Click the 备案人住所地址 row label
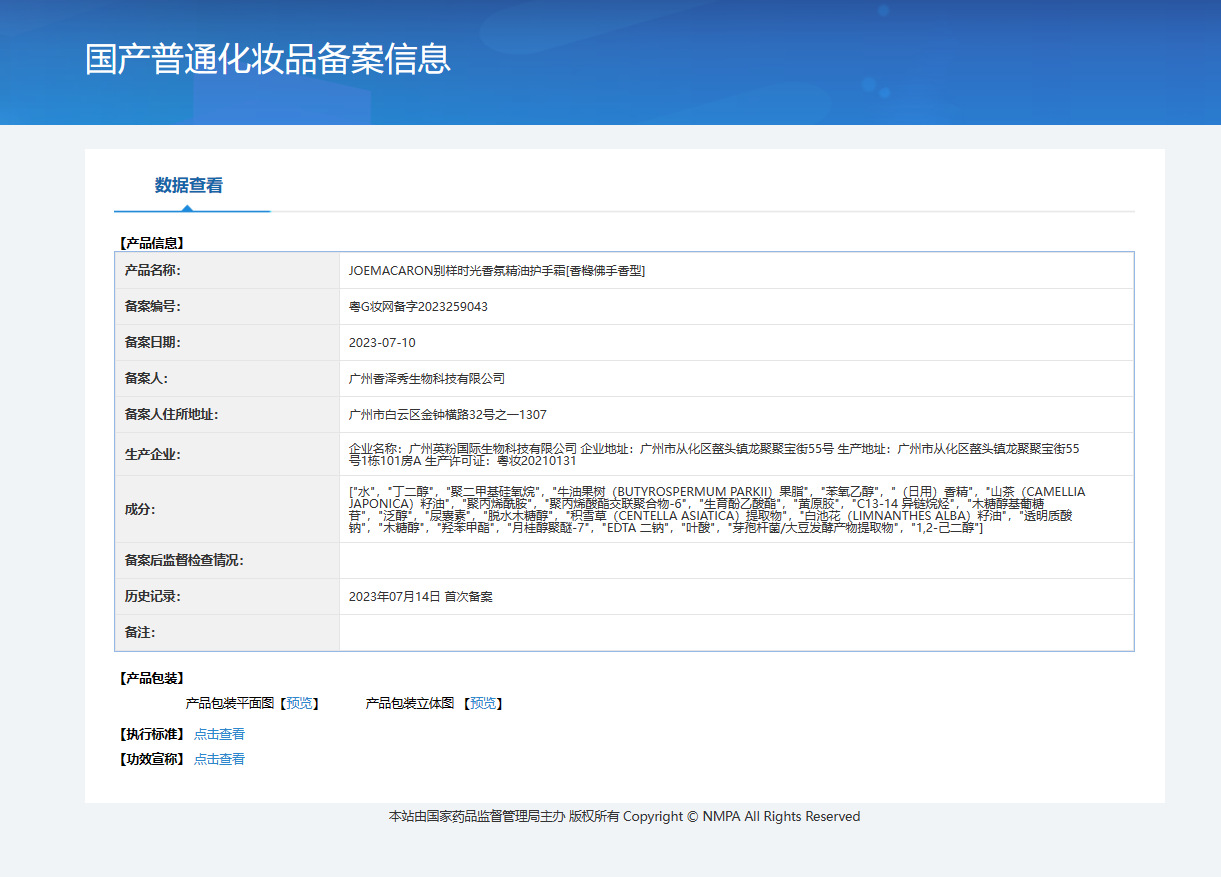 point(171,414)
